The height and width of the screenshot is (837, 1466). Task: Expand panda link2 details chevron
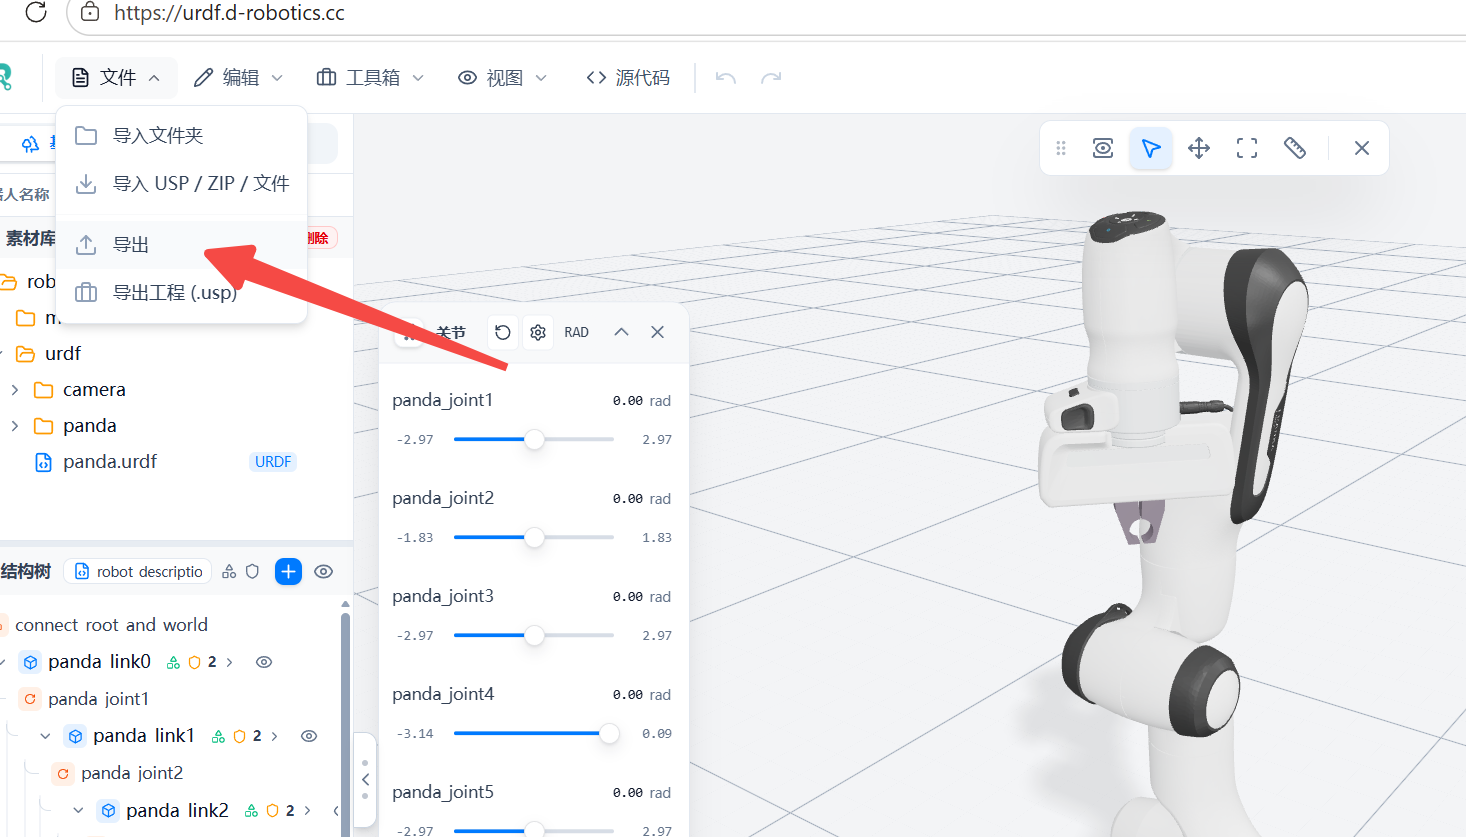coord(308,810)
